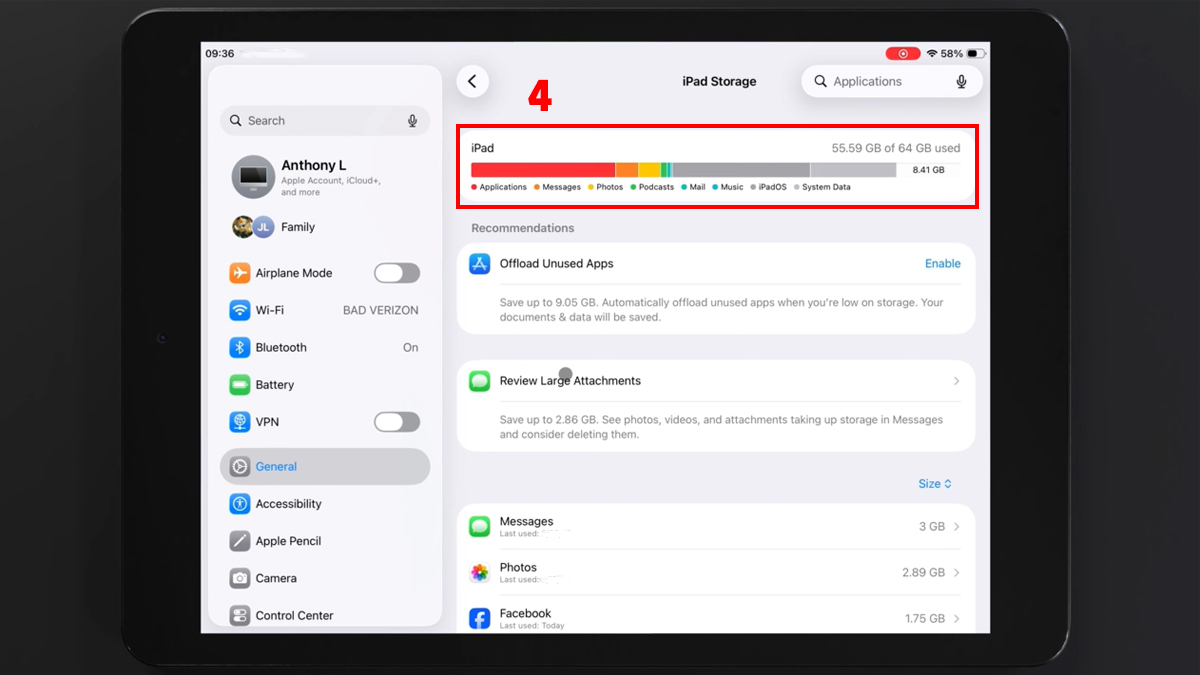Tap App Store icon beside Offload Unused Apps
Image resolution: width=1200 pixels, height=675 pixels.
pos(480,264)
